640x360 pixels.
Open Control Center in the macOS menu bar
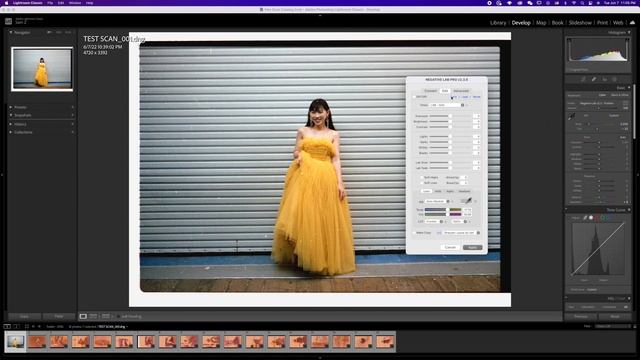click(x=590, y=3)
